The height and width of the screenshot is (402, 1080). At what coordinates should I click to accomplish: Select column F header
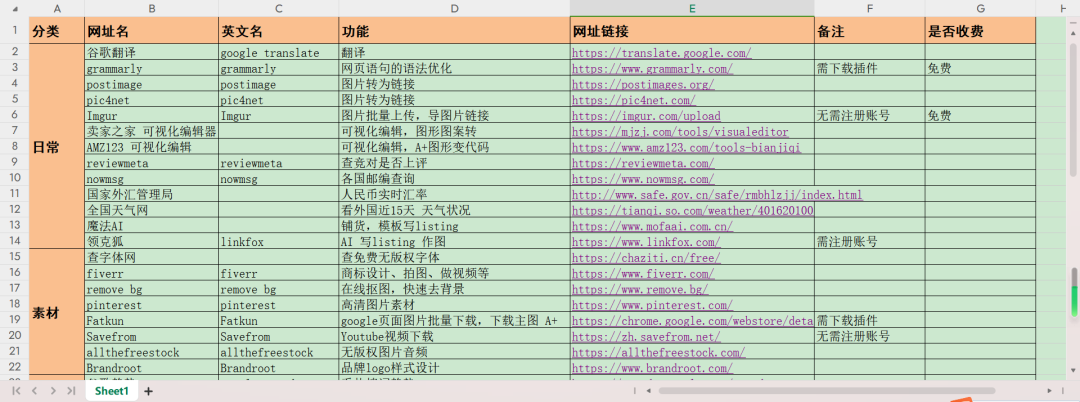point(870,8)
